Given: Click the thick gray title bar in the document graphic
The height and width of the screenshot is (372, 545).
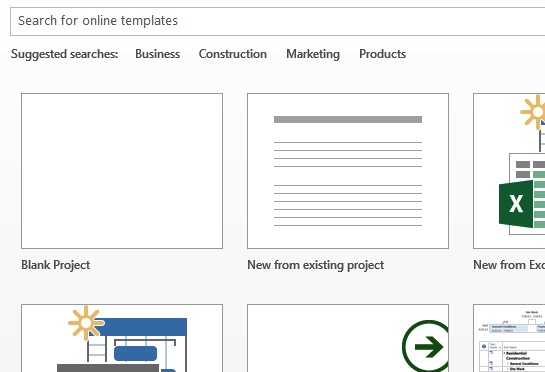Looking at the screenshot, I should 348,120.
